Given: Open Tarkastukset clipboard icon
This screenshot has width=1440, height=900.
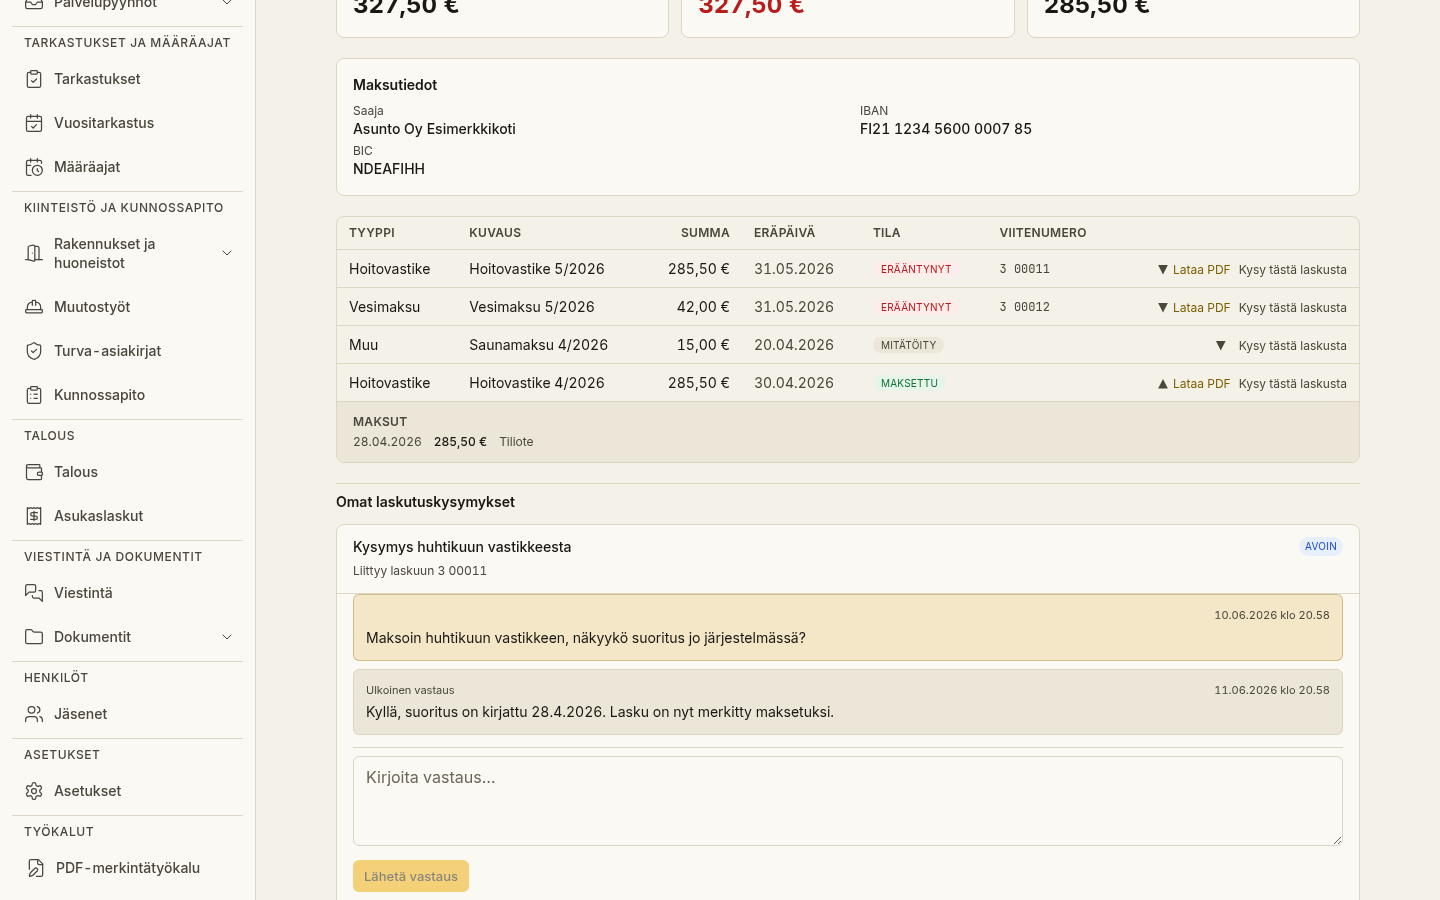Looking at the screenshot, I should click(x=34, y=79).
